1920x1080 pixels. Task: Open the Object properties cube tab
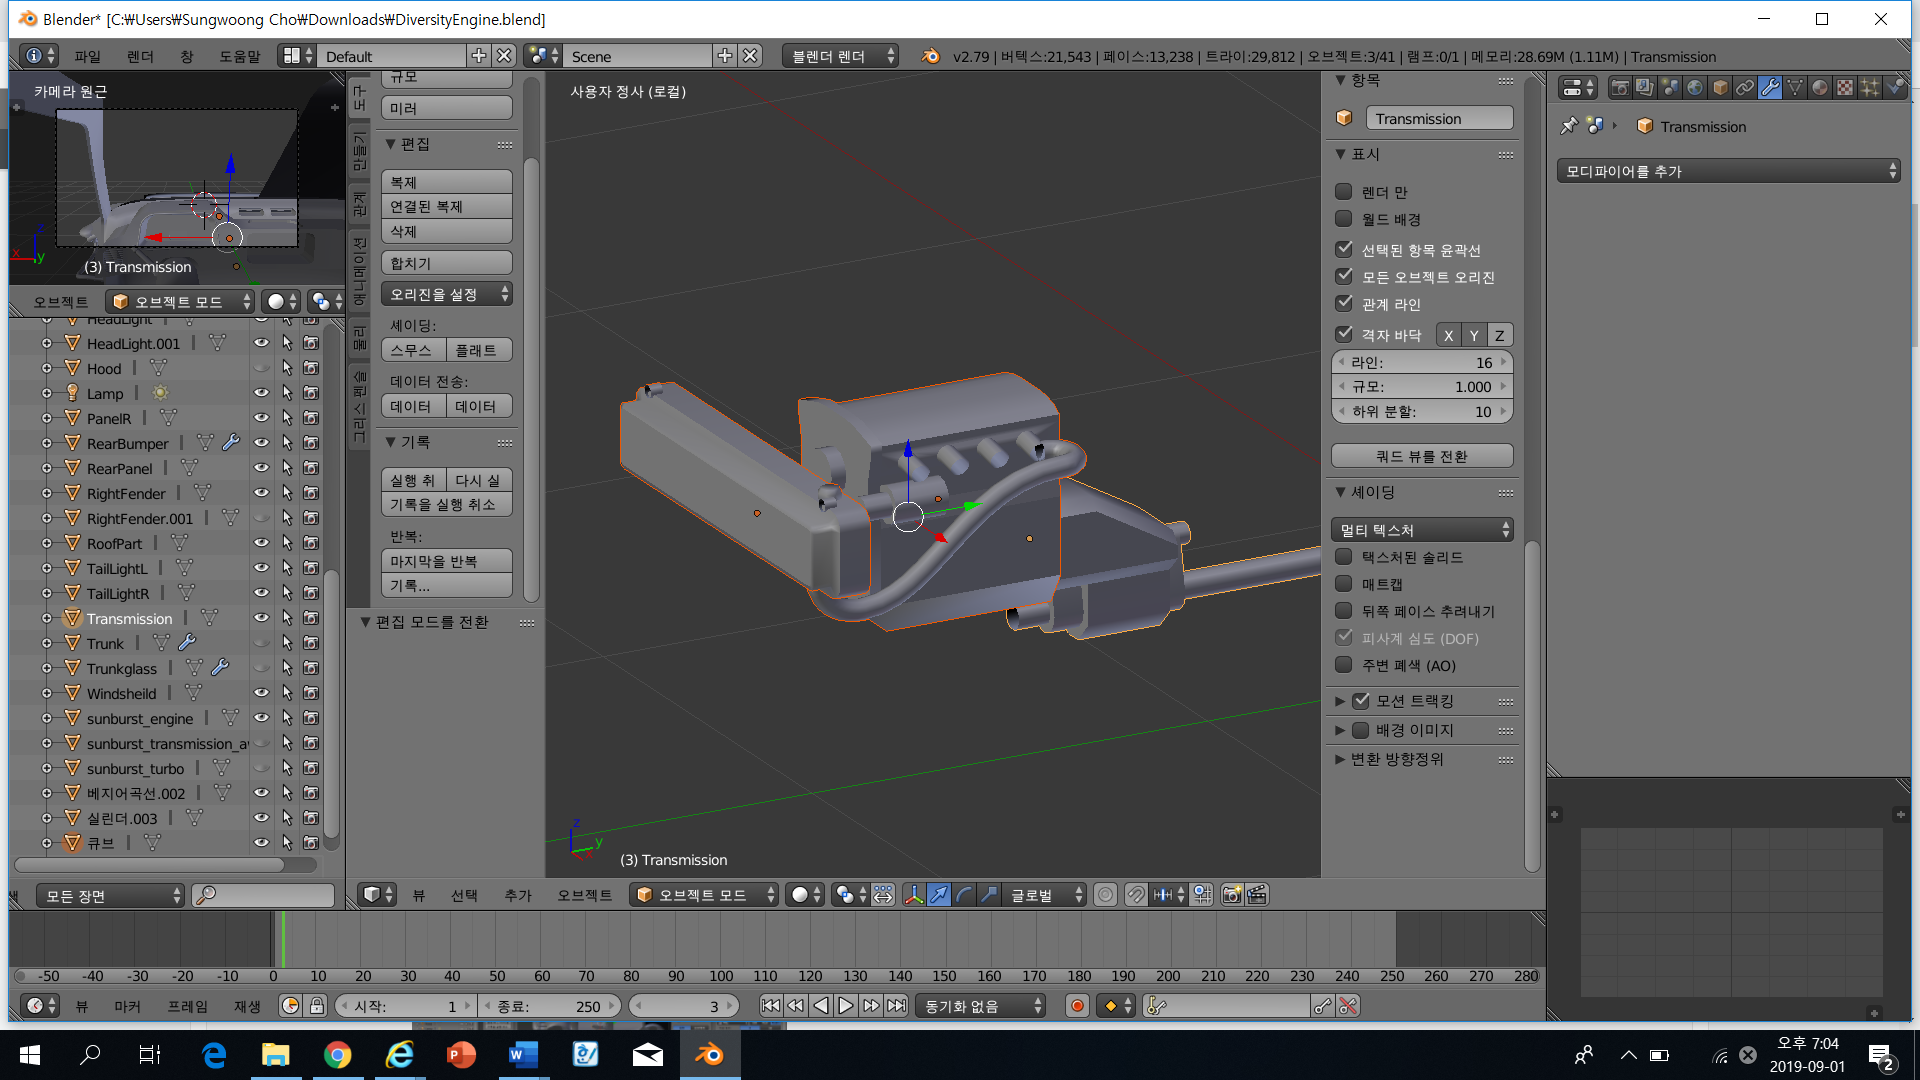point(1720,87)
